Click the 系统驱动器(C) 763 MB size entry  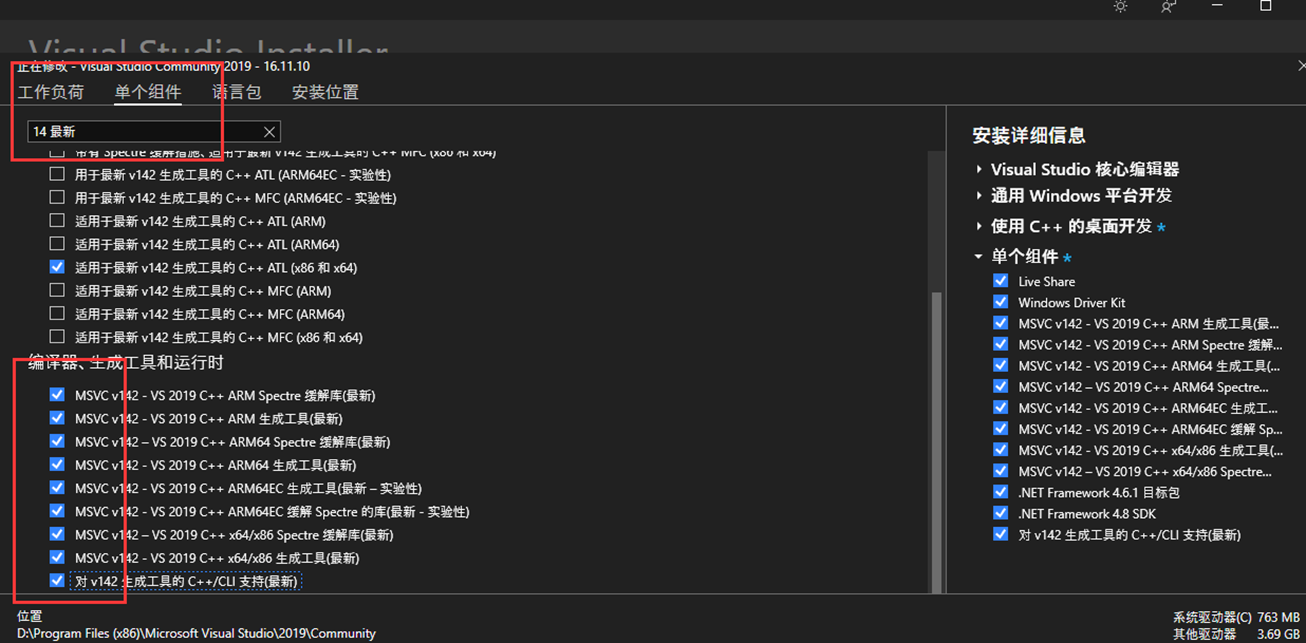1238,618
